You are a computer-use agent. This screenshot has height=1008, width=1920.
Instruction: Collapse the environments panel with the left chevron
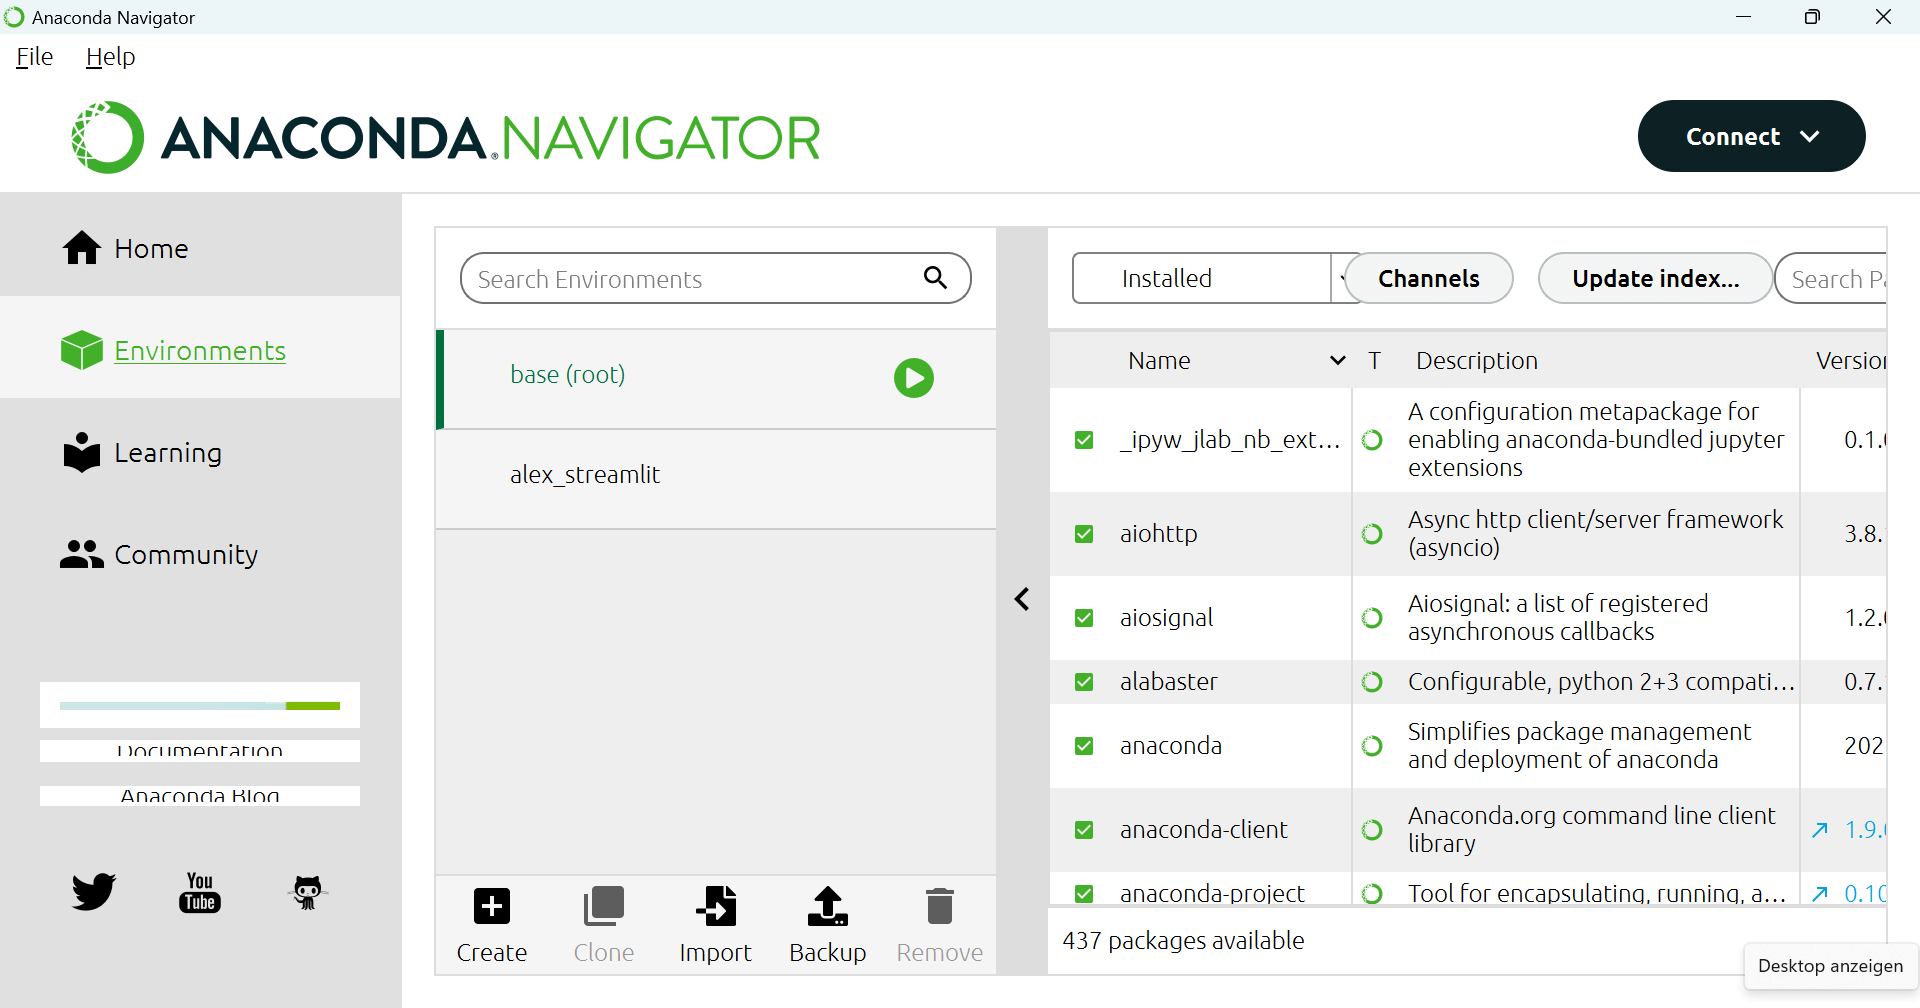(1022, 599)
